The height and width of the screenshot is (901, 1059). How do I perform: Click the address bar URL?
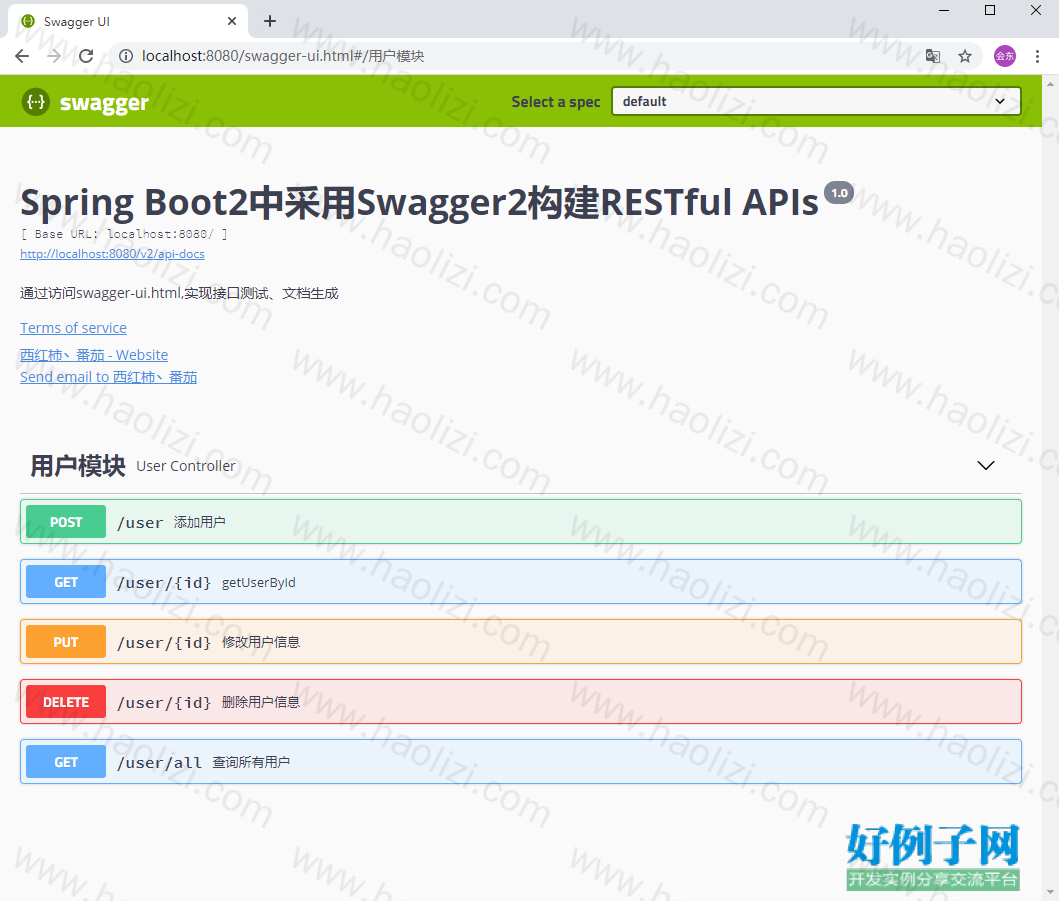[283, 56]
